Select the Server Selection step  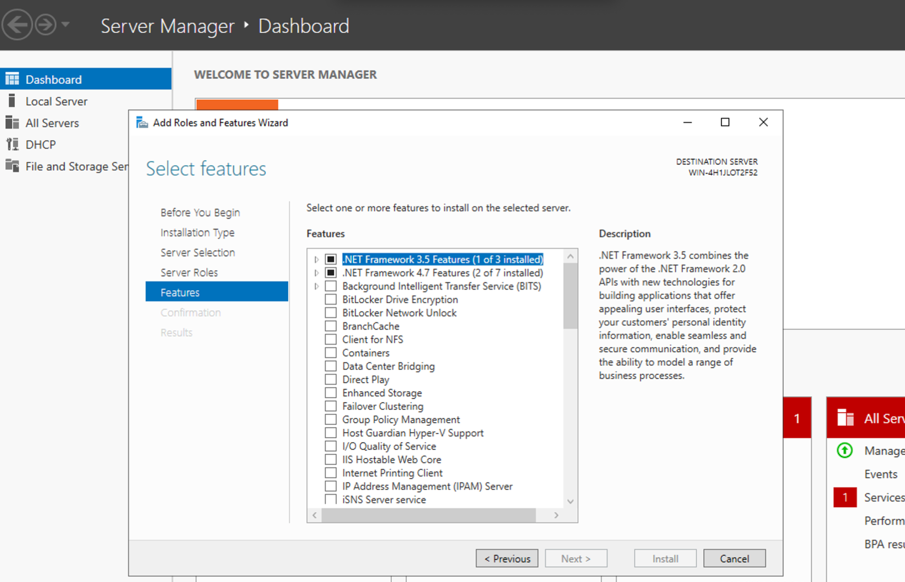198,252
